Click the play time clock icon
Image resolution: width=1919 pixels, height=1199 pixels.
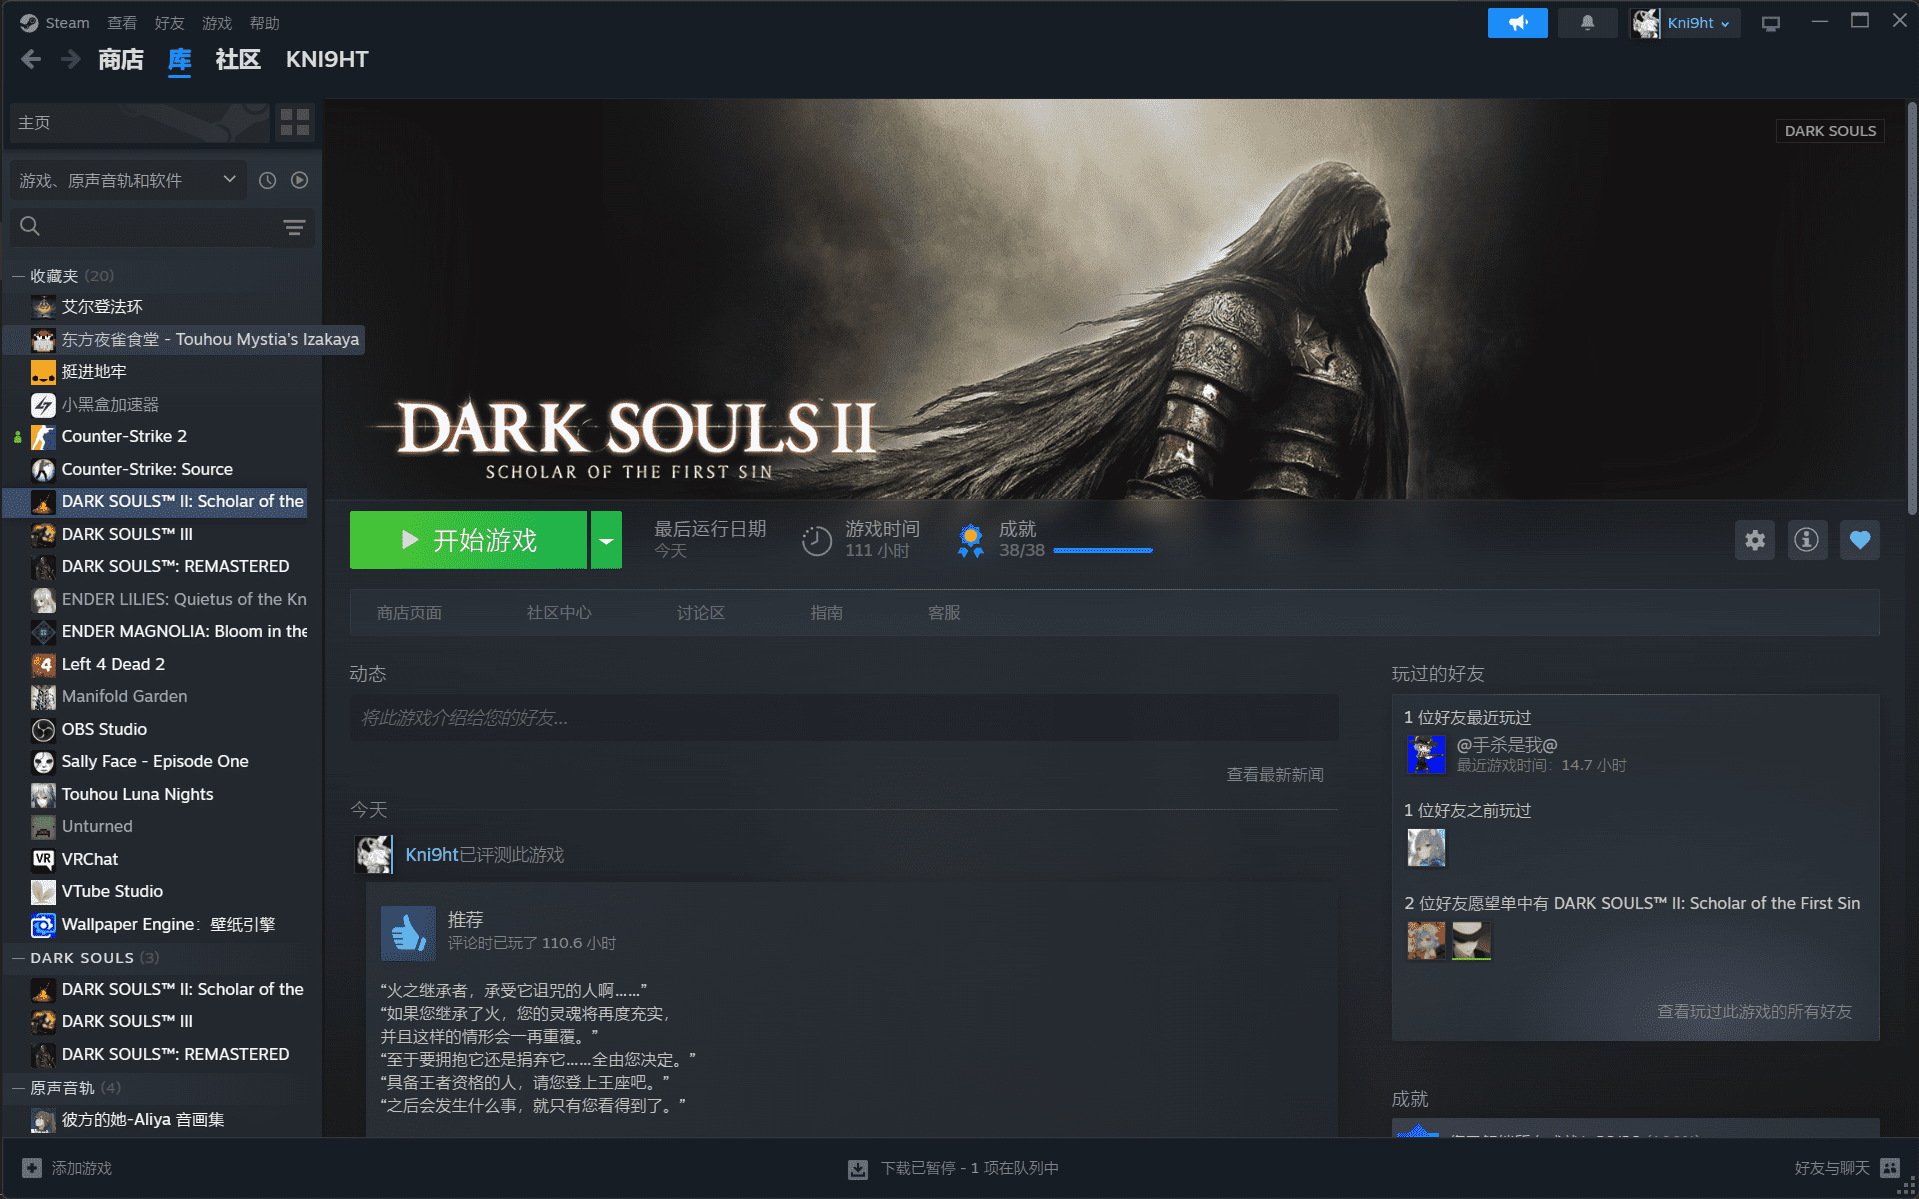tap(816, 541)
